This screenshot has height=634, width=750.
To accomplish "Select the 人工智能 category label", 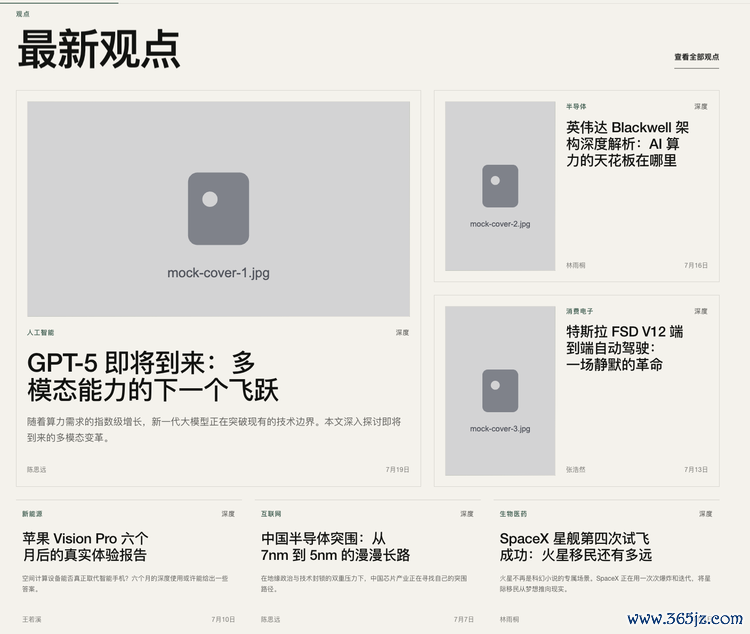I will tap(41, 333).
